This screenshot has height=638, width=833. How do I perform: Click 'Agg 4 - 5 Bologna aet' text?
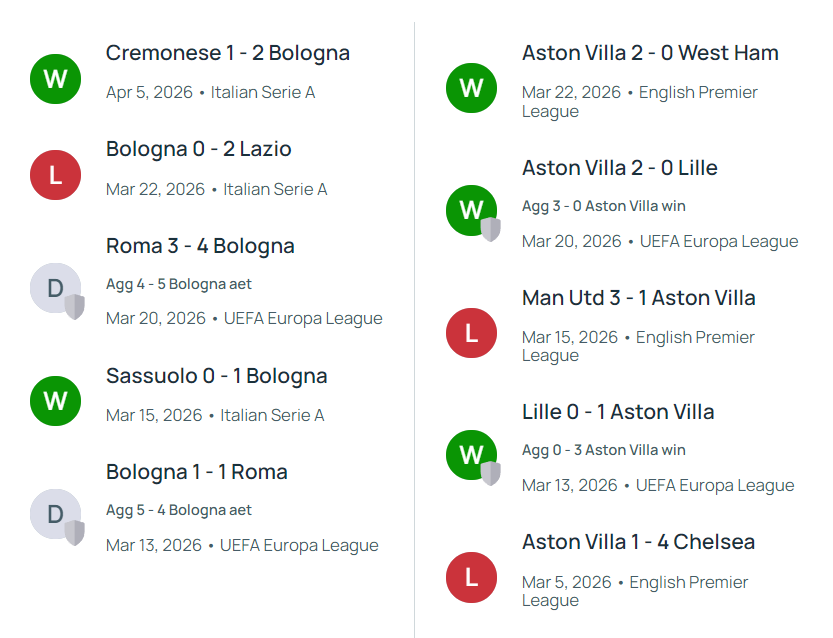(x=179, y=284)
